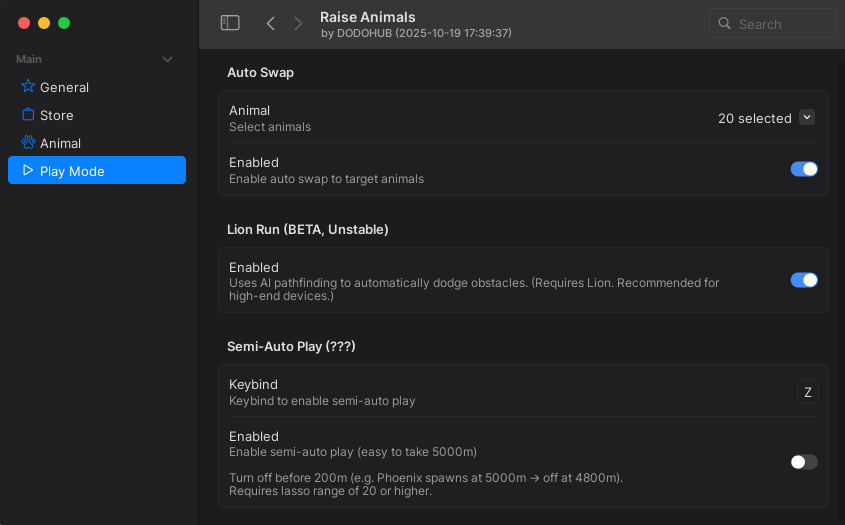Image resolution: width=845 pixels, height=525 pixels.
Task: Change the Z keybind button
Action: pos(808,392)
